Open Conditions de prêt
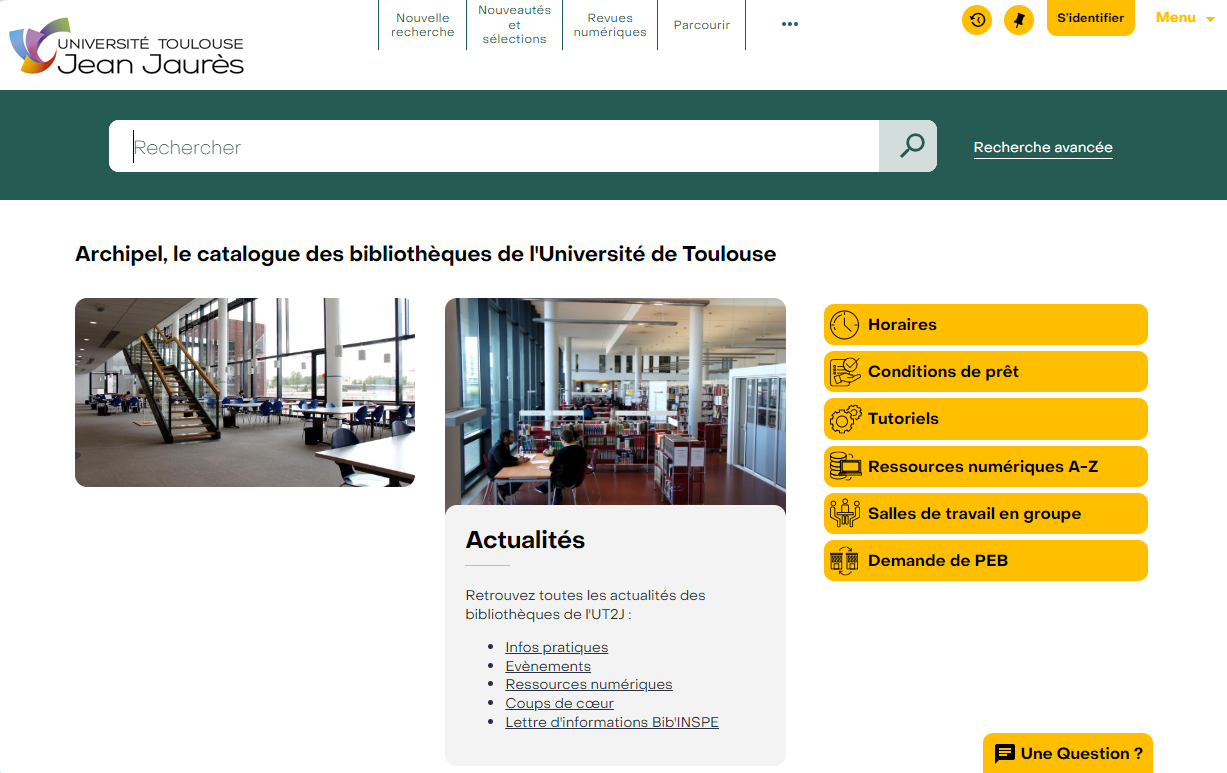Image resolution: width=1227 pixels, height=773 pixels. [x=986, y=372]
